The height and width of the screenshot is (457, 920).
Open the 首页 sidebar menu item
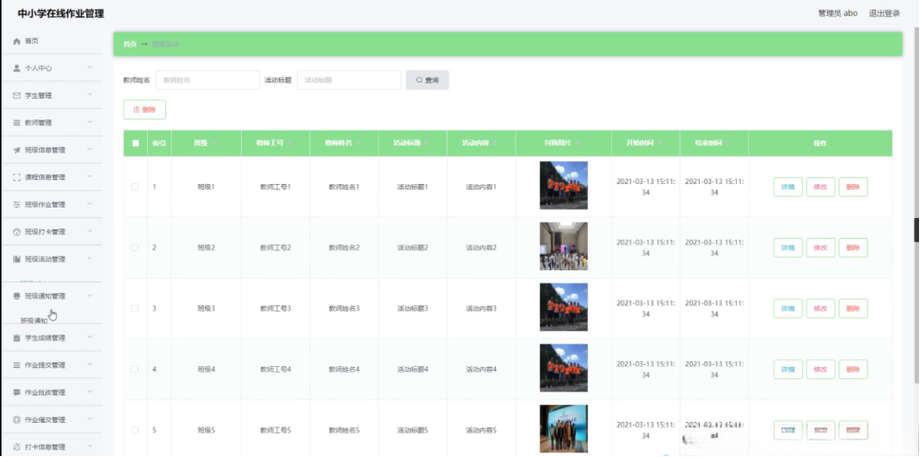(52, 41)
